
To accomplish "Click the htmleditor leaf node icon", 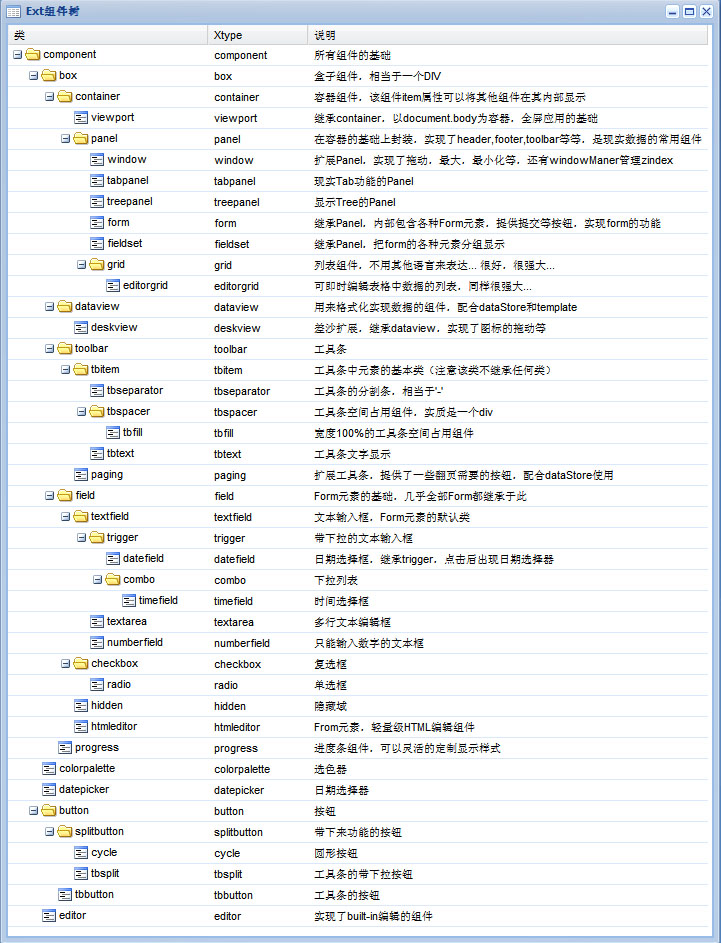I will click(x=81, y=727).
